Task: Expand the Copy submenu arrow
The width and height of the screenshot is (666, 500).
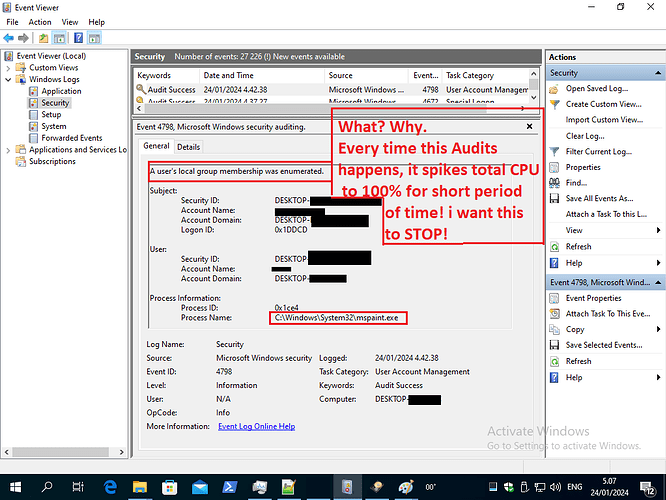Action: (x=658, y=330)
